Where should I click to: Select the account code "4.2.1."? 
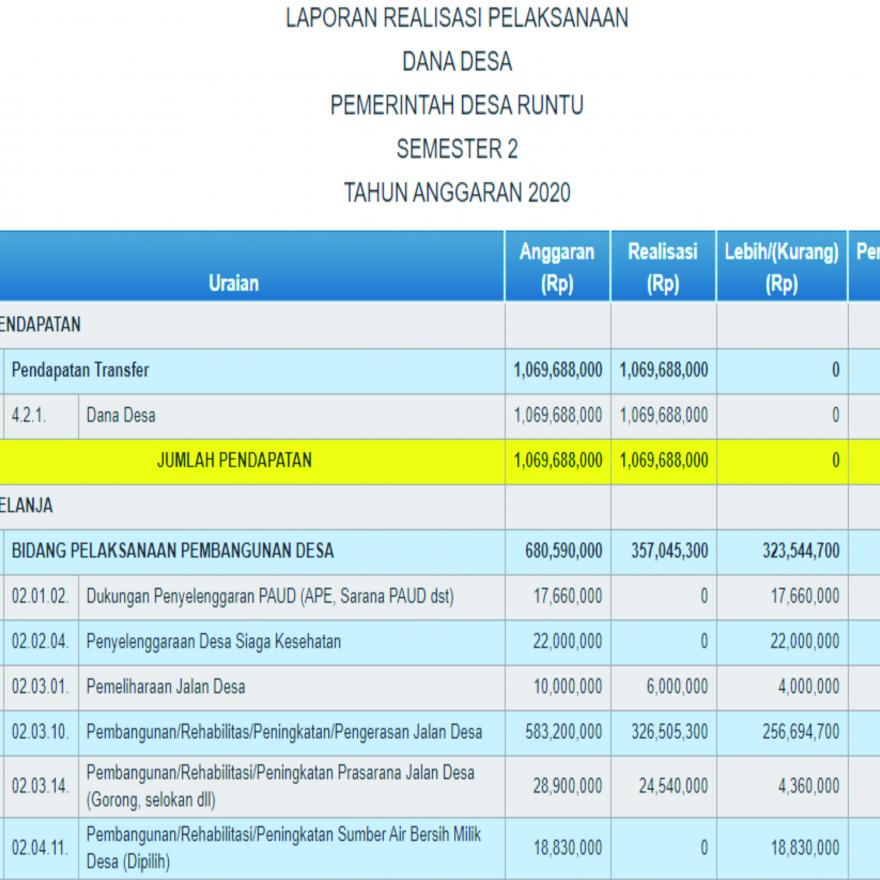click(28, 416)
